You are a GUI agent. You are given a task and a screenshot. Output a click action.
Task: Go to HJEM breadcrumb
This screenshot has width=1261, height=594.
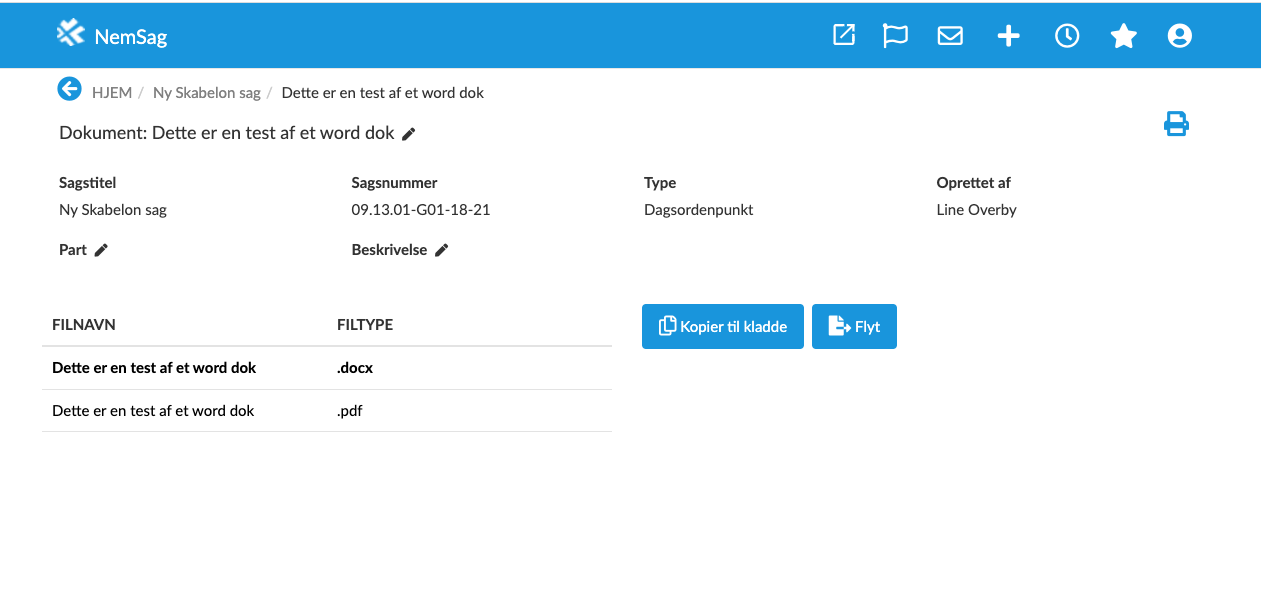tap(112, 93)
